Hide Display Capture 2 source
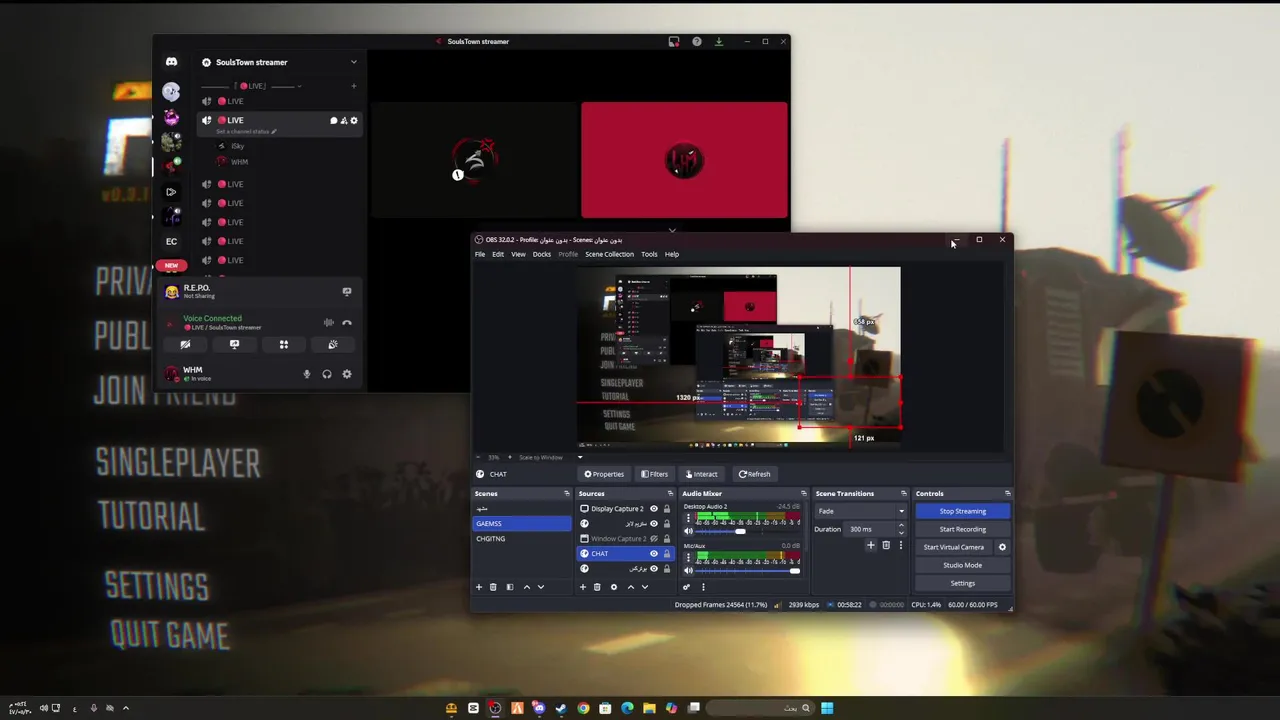The height and width of the screenshot is (720, 1280). (654, 509)
